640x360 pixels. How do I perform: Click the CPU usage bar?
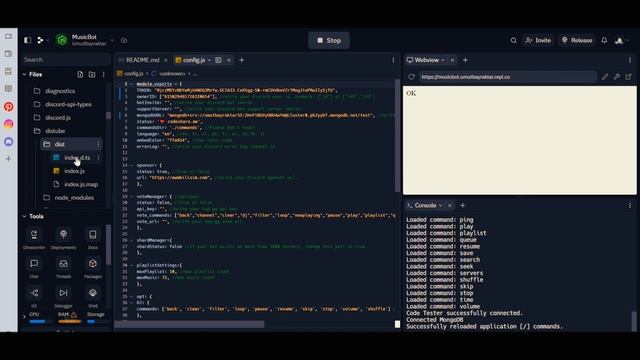coord(40,322)
